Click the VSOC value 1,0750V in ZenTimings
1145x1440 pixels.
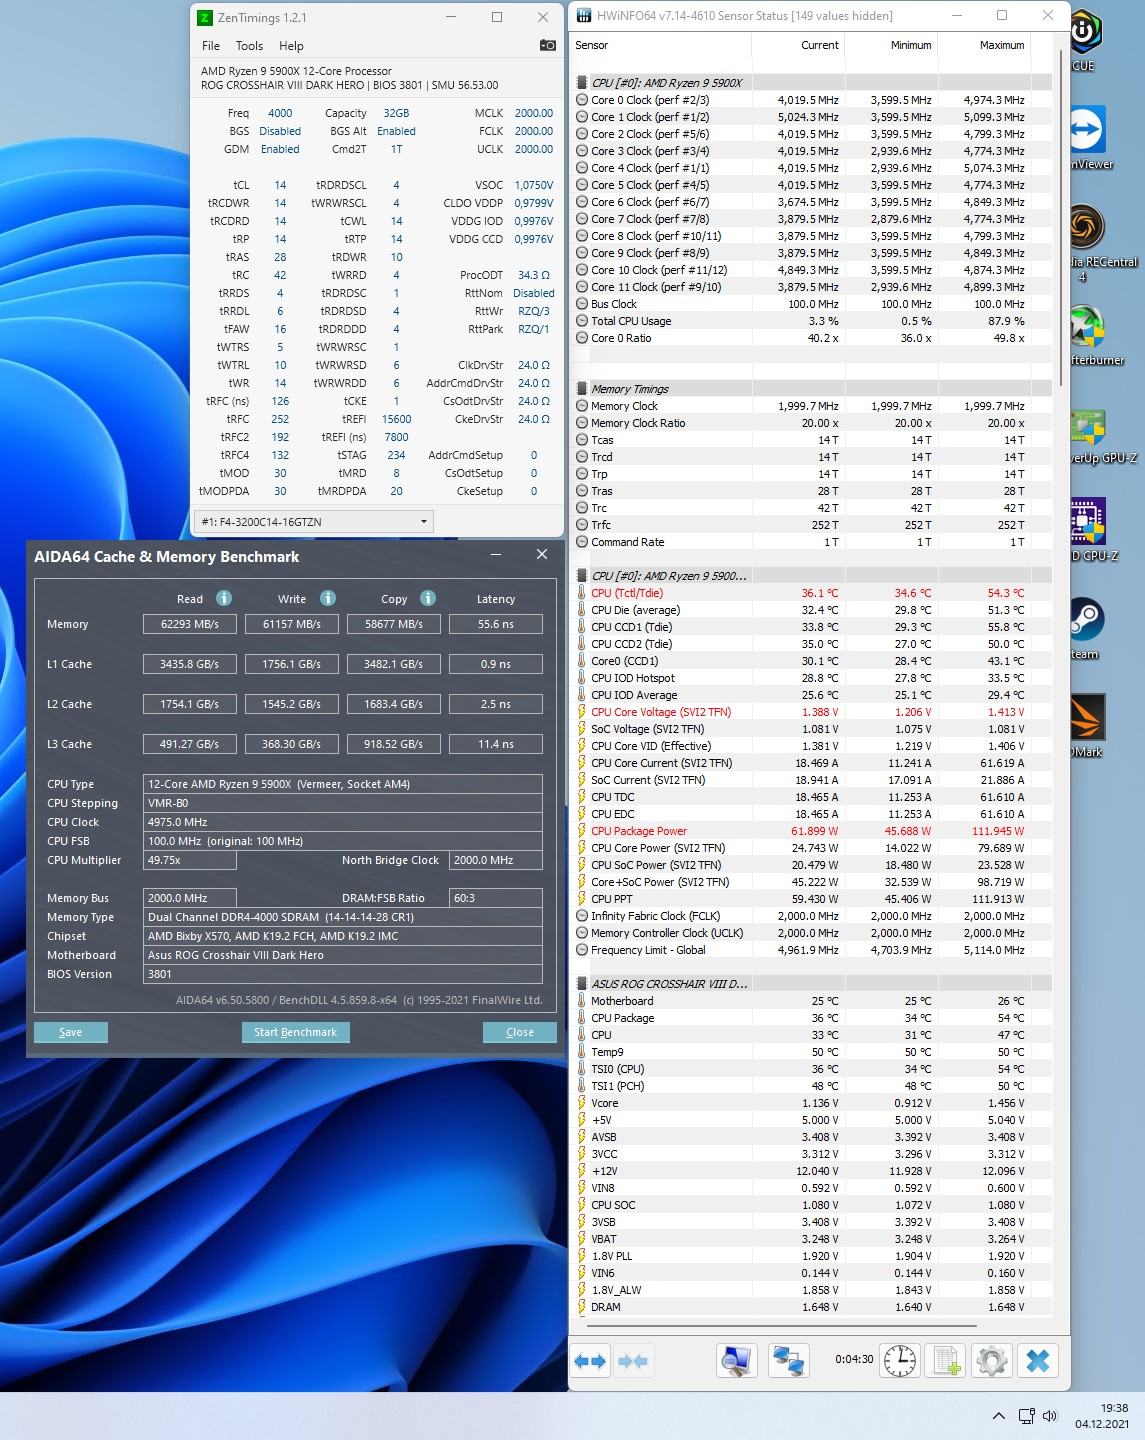[534, 185]
